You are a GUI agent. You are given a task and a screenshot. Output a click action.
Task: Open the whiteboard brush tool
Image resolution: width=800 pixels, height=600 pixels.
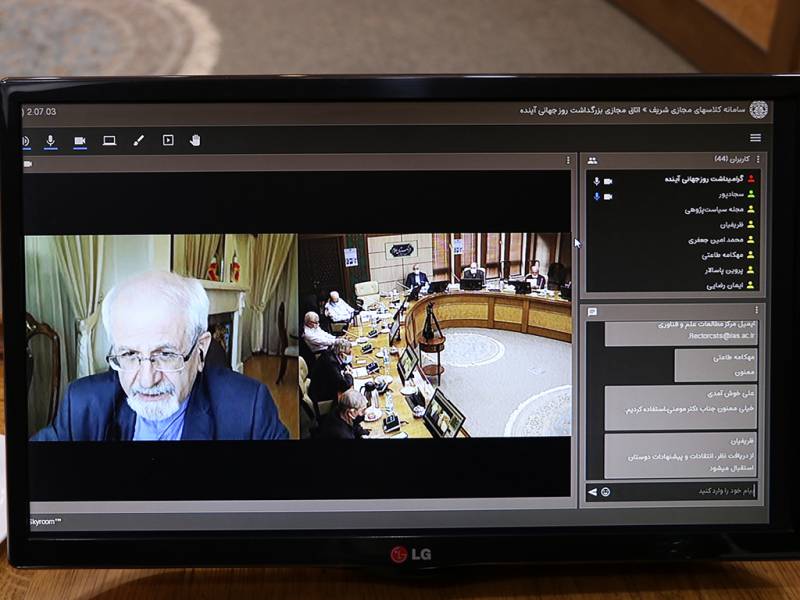[x=139, y=141]
